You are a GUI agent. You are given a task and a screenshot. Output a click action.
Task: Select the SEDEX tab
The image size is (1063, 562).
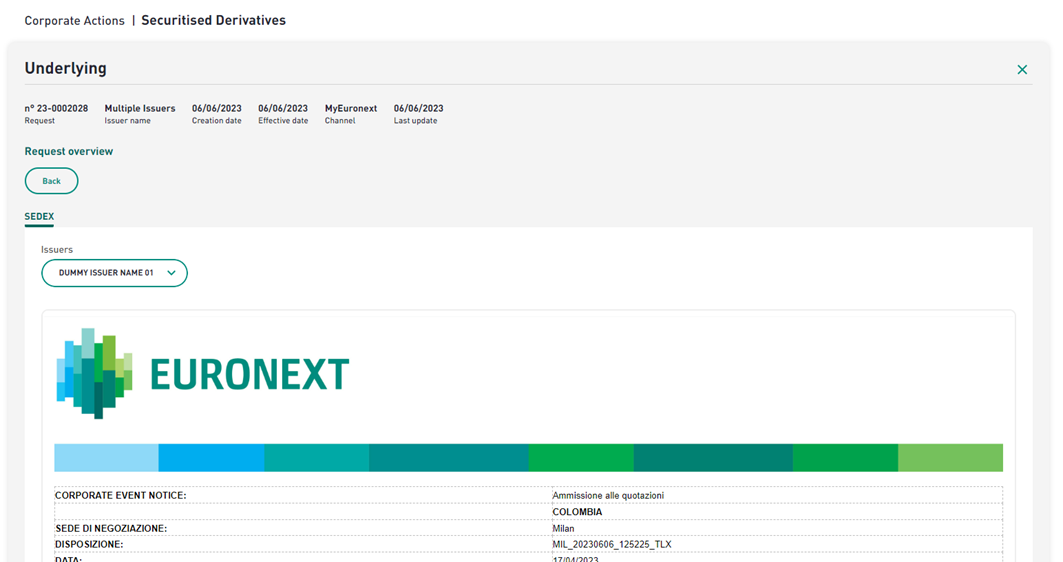click(x=39, y=217)
